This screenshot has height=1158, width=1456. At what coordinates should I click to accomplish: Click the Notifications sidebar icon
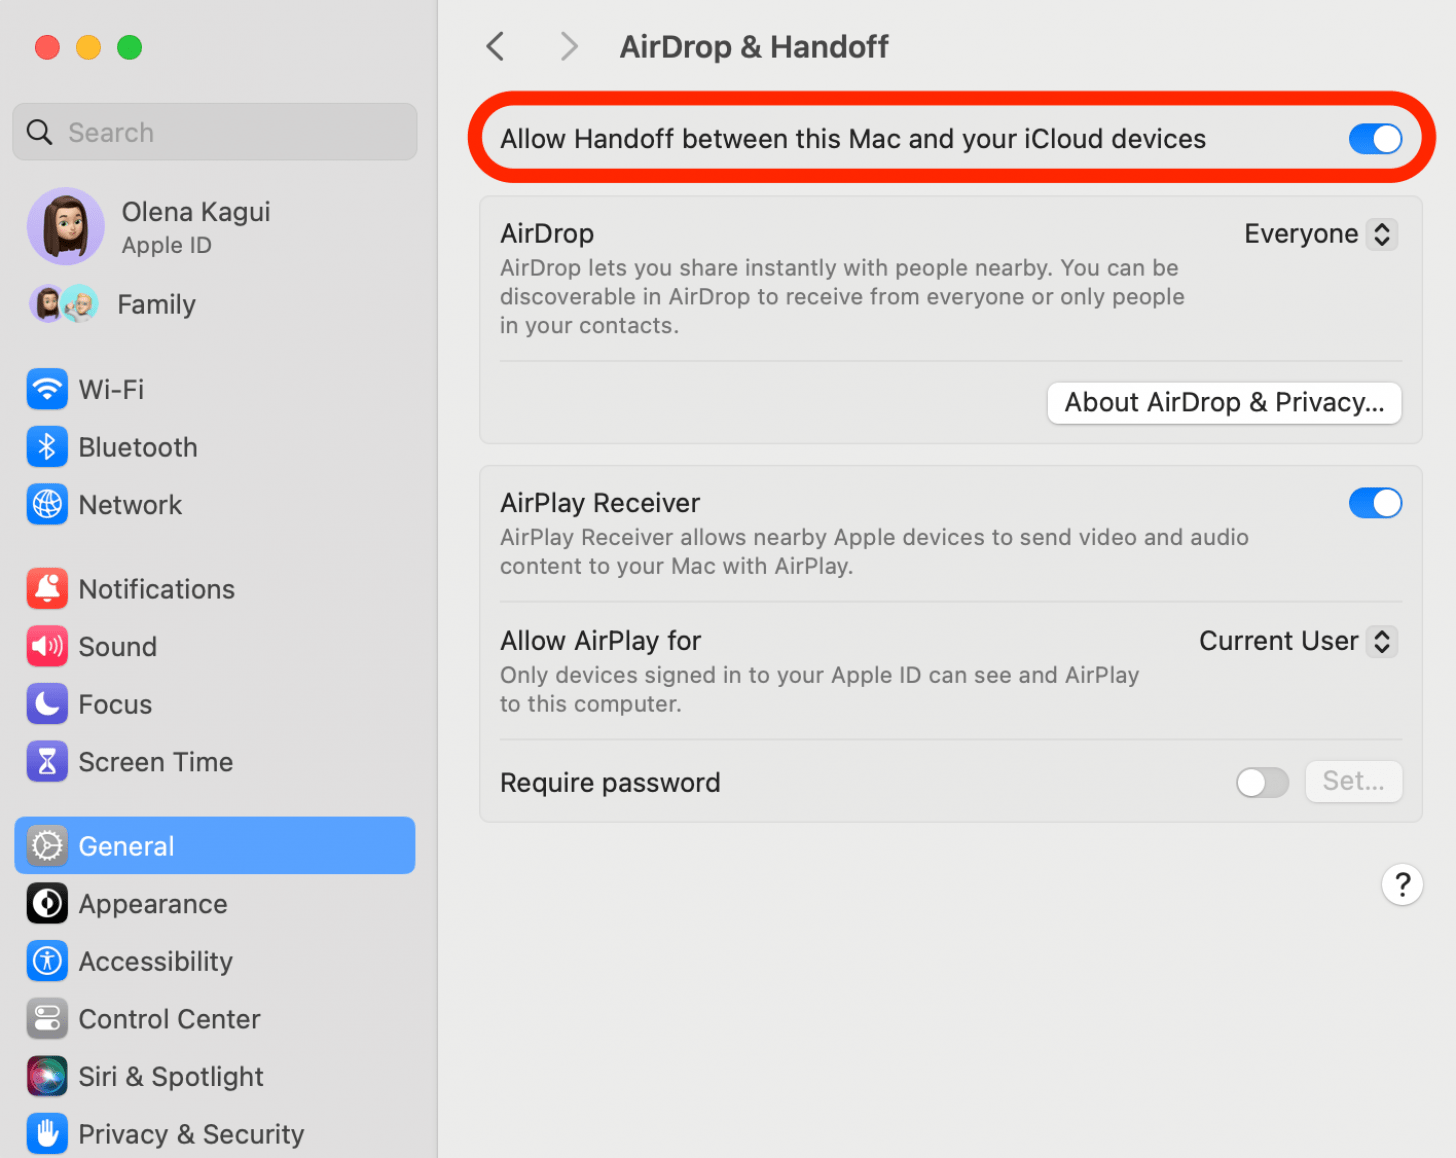[47, 589]
